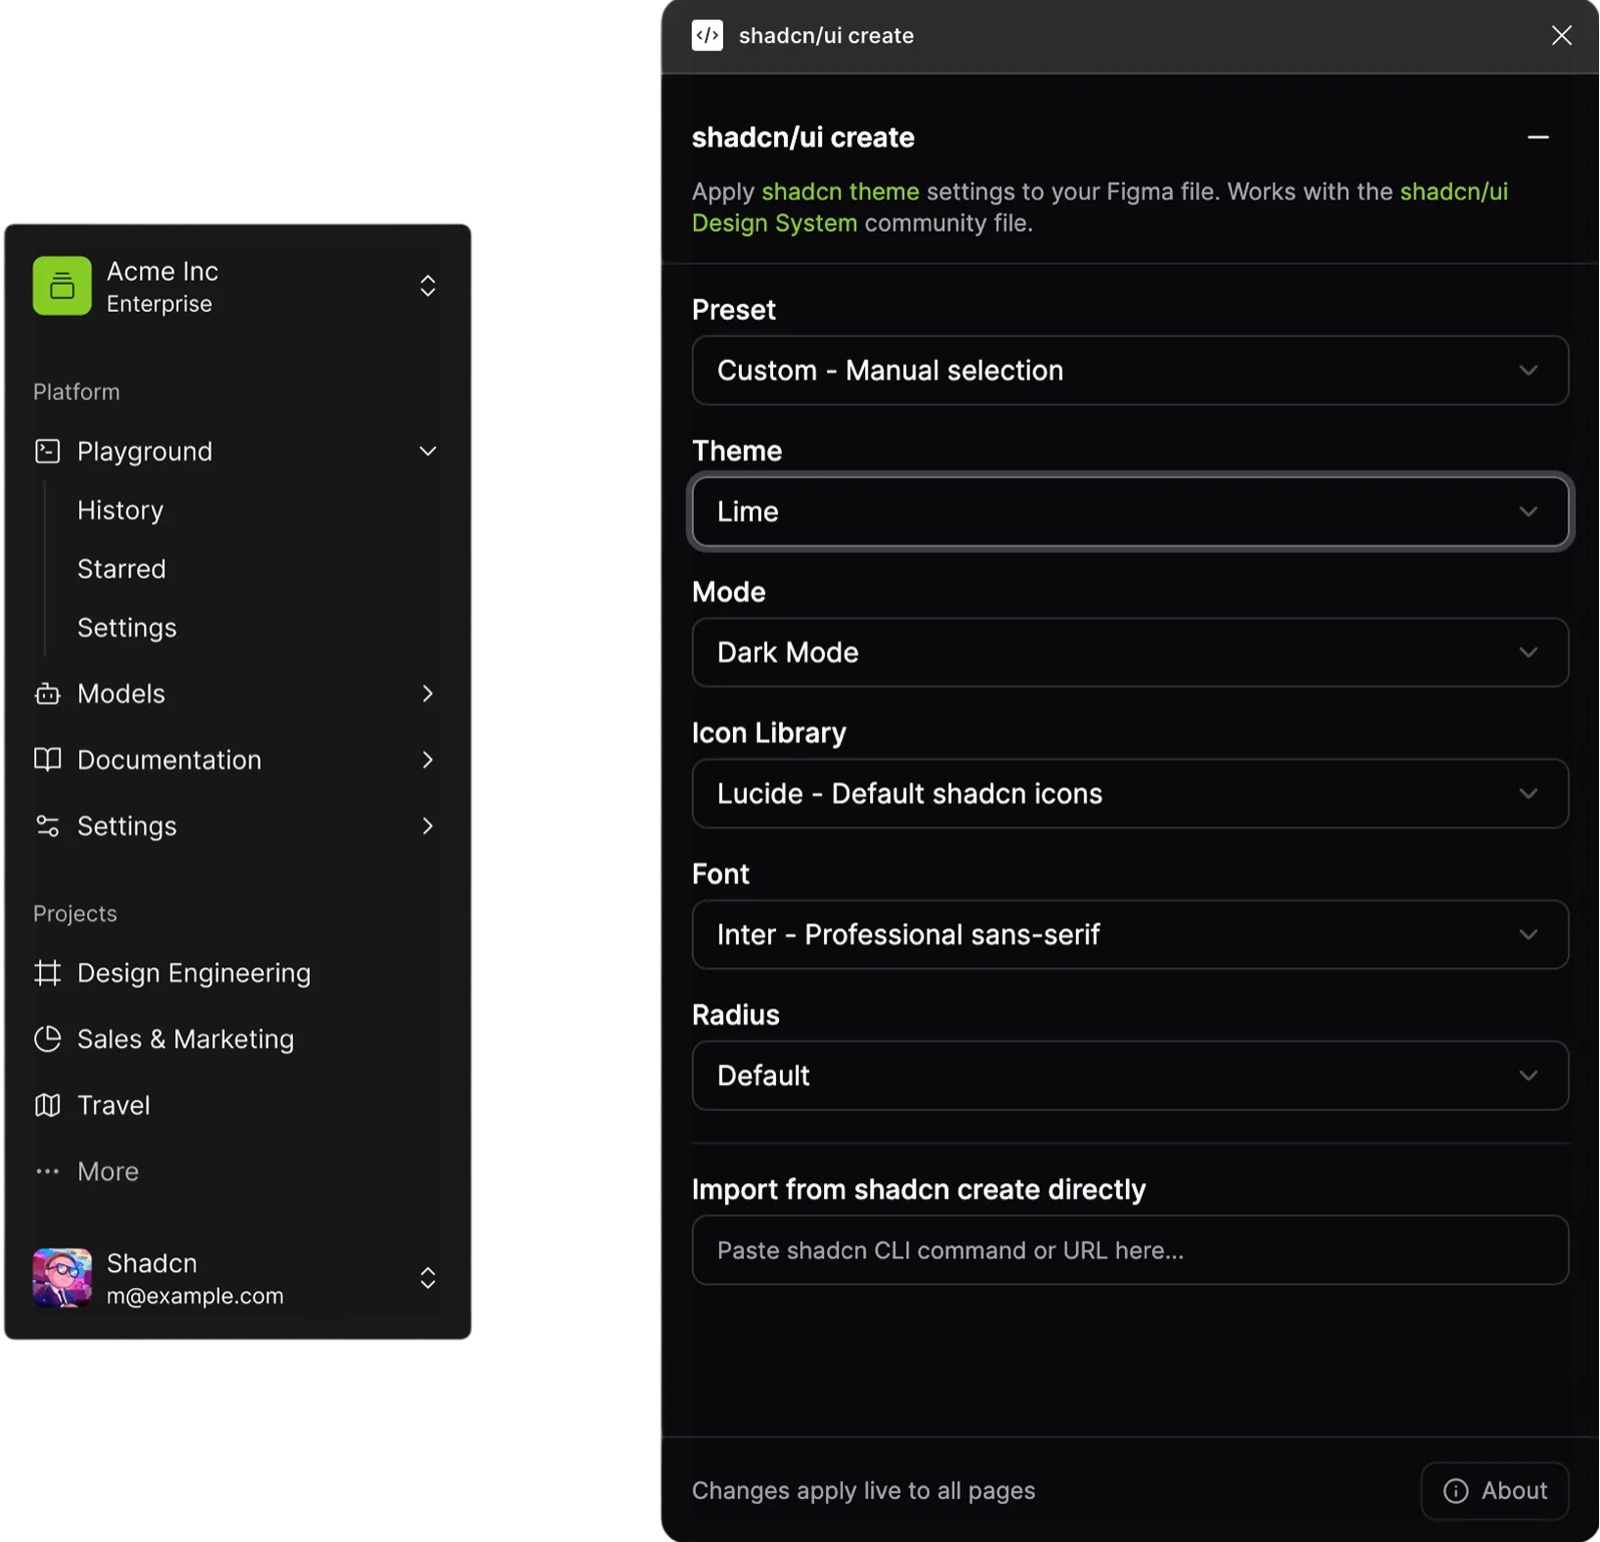Follow the shadcn theme link

[840, 191]
